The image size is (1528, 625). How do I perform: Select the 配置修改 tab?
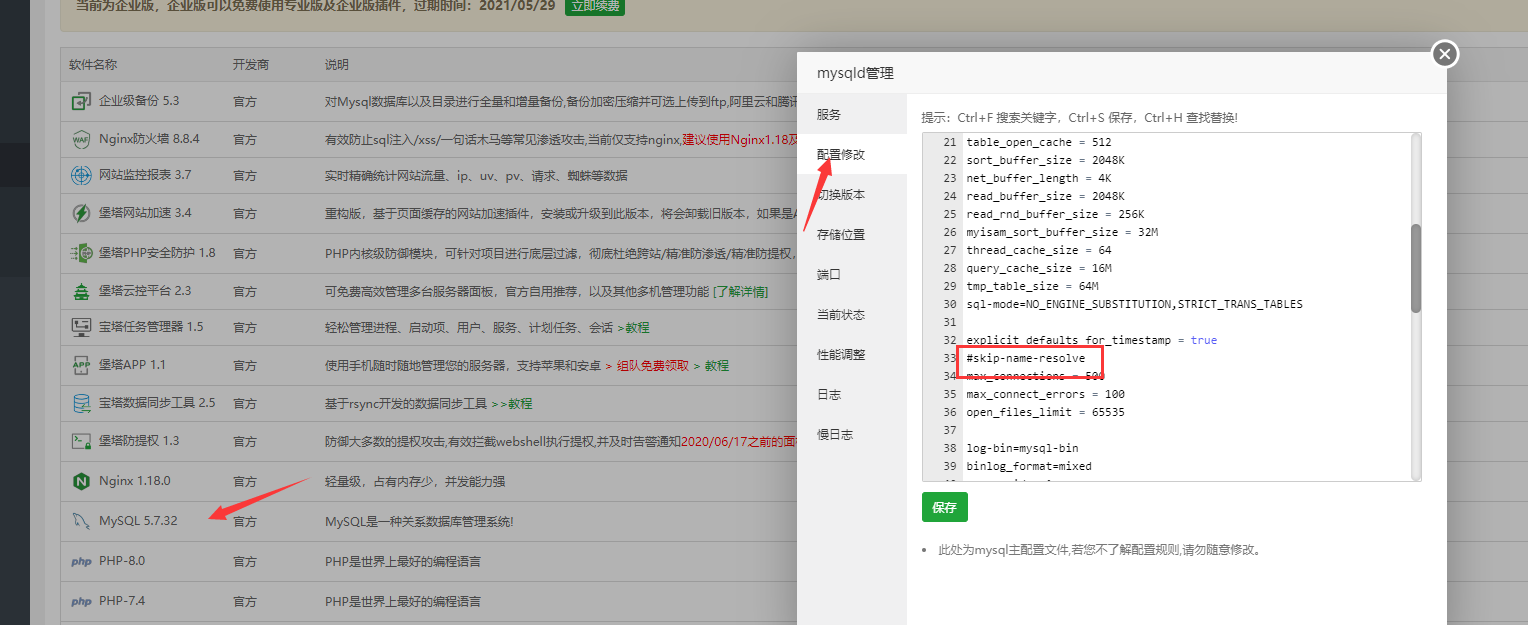(x=852, y=154)
